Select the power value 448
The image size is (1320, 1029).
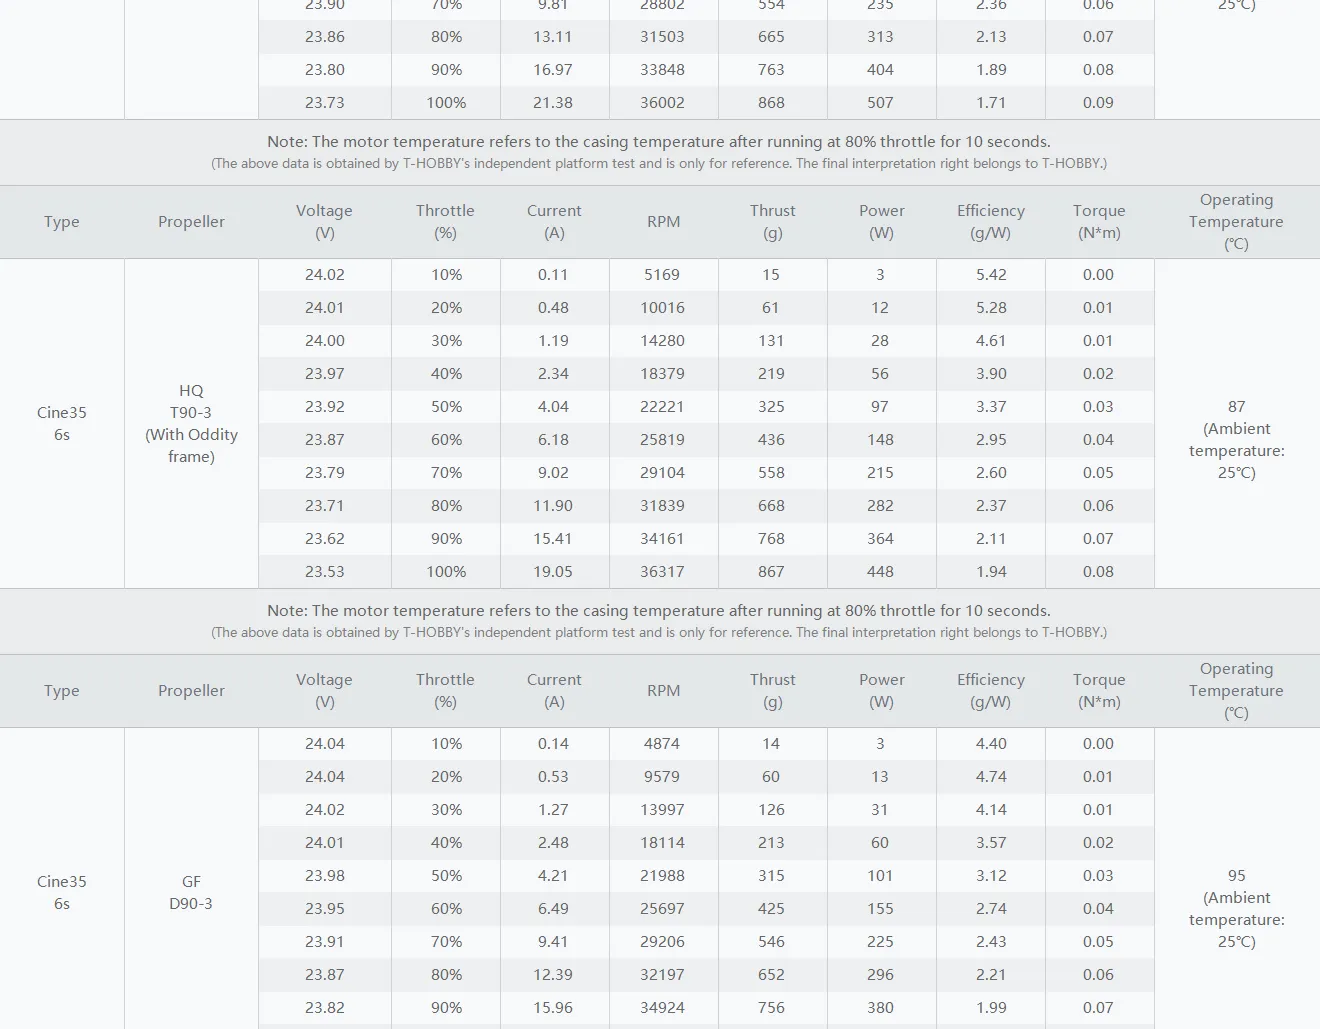click(880, 572)
